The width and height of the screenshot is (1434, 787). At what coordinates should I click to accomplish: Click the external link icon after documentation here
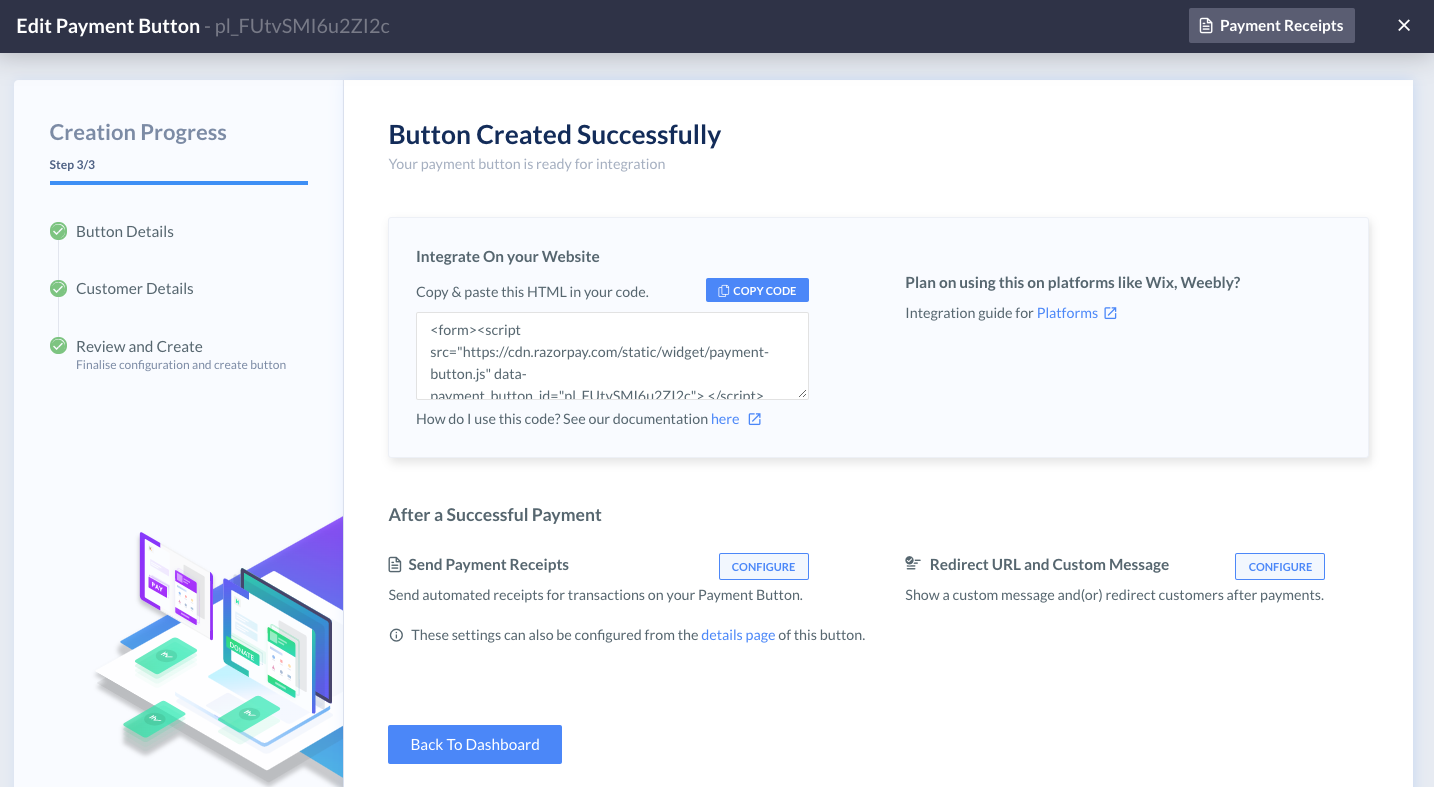[x=755, y=419]
